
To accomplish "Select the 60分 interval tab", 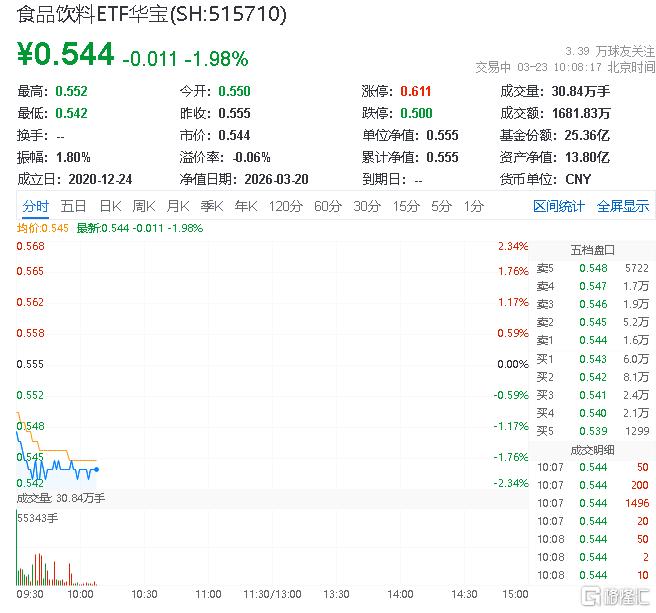I will point(328,206).
